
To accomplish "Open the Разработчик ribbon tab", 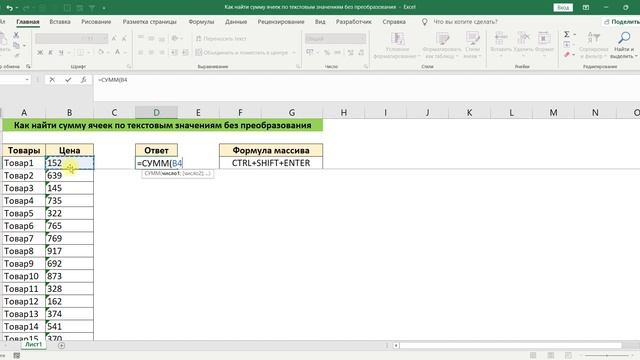I will pyautogui.click(x=353, y=22).
